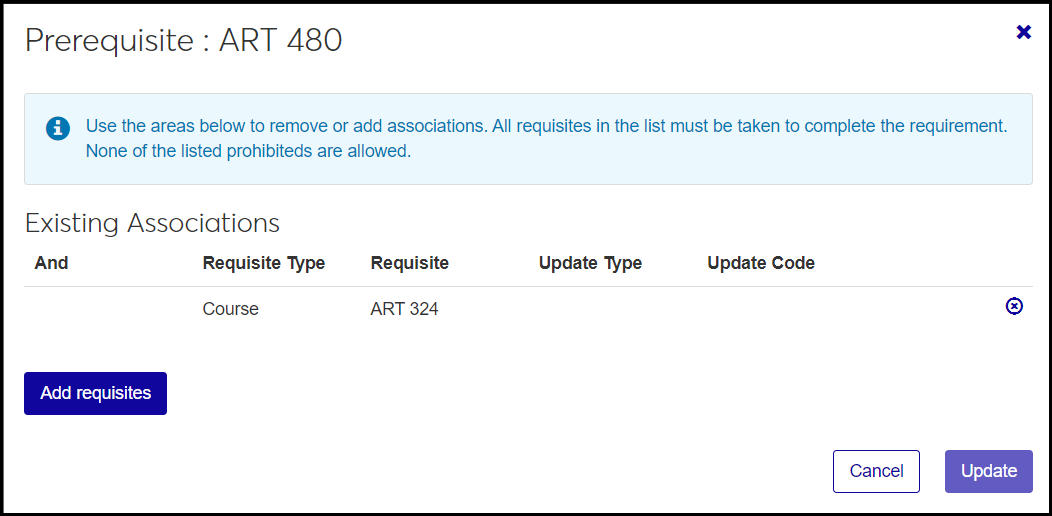This screenshot has width=1052, height=516.
Task: Remove the ART 324 requisite association
Action: tap(1014, 307)
